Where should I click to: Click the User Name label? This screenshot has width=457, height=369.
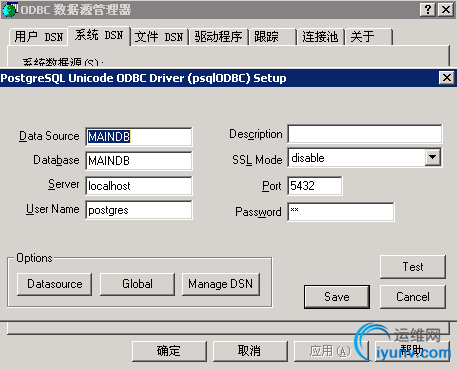pyautogui.click(x=53, y=209)
